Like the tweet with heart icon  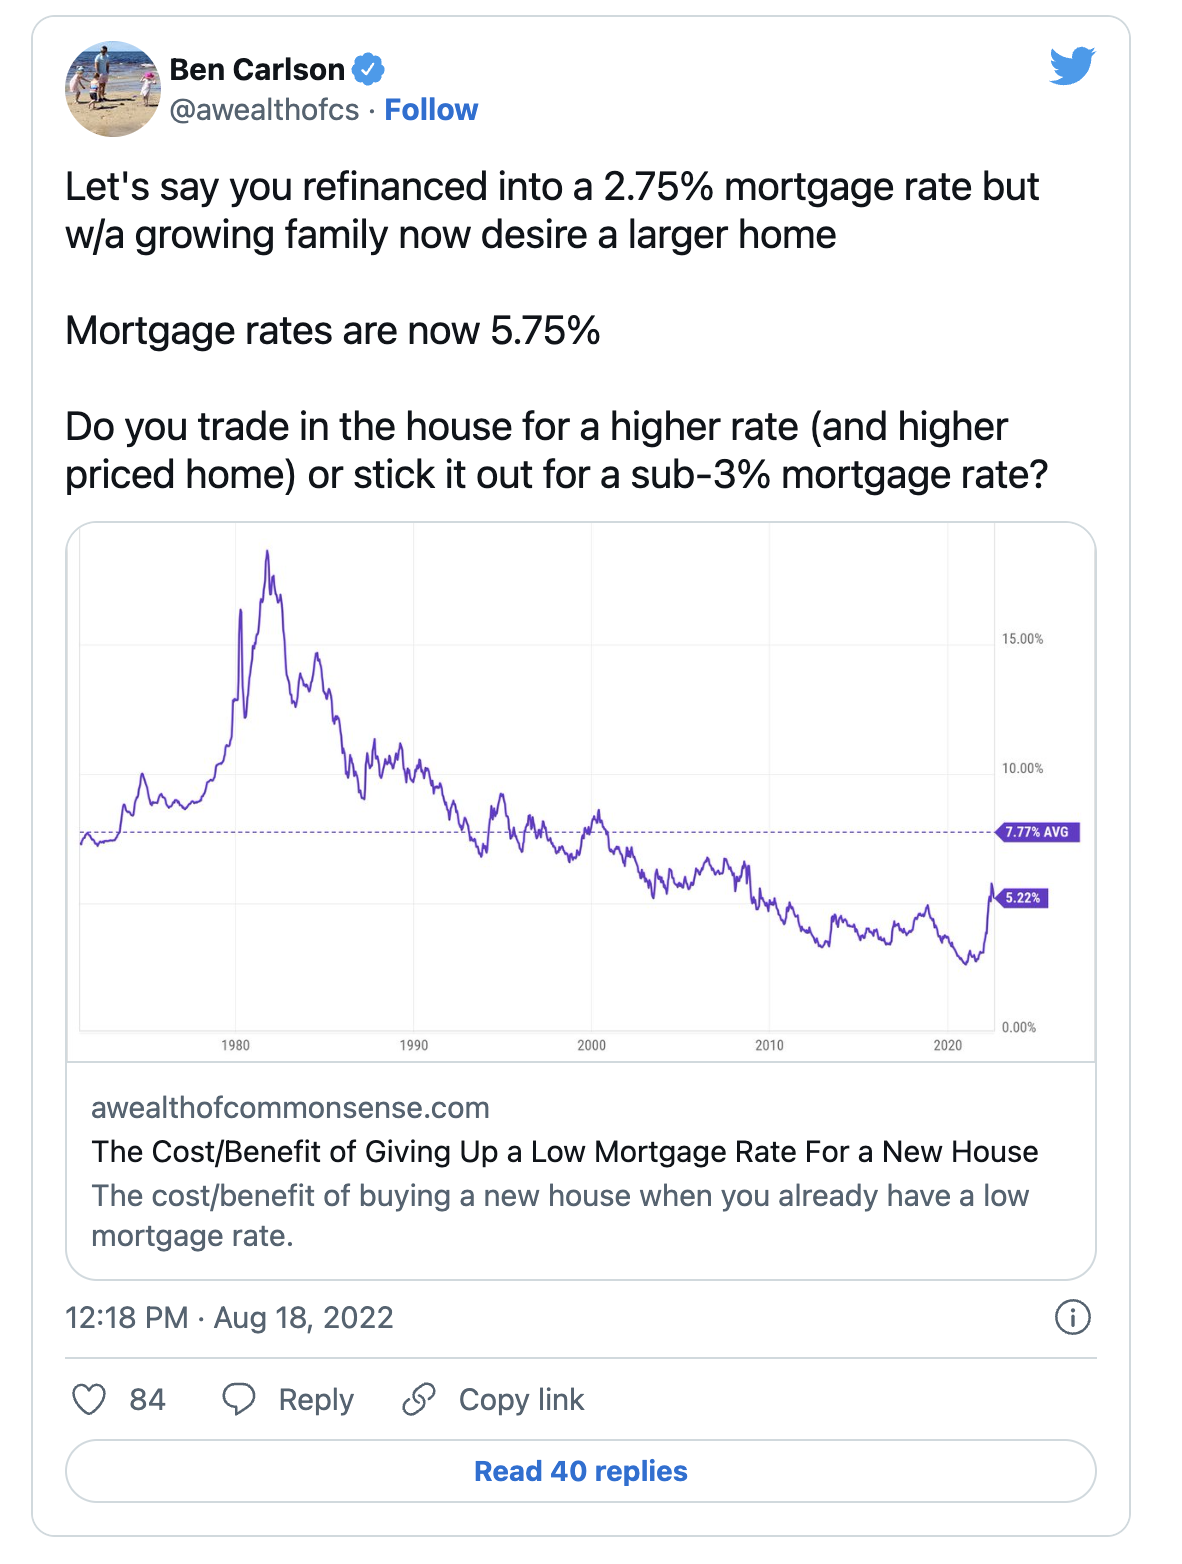tap(89, 1399)
